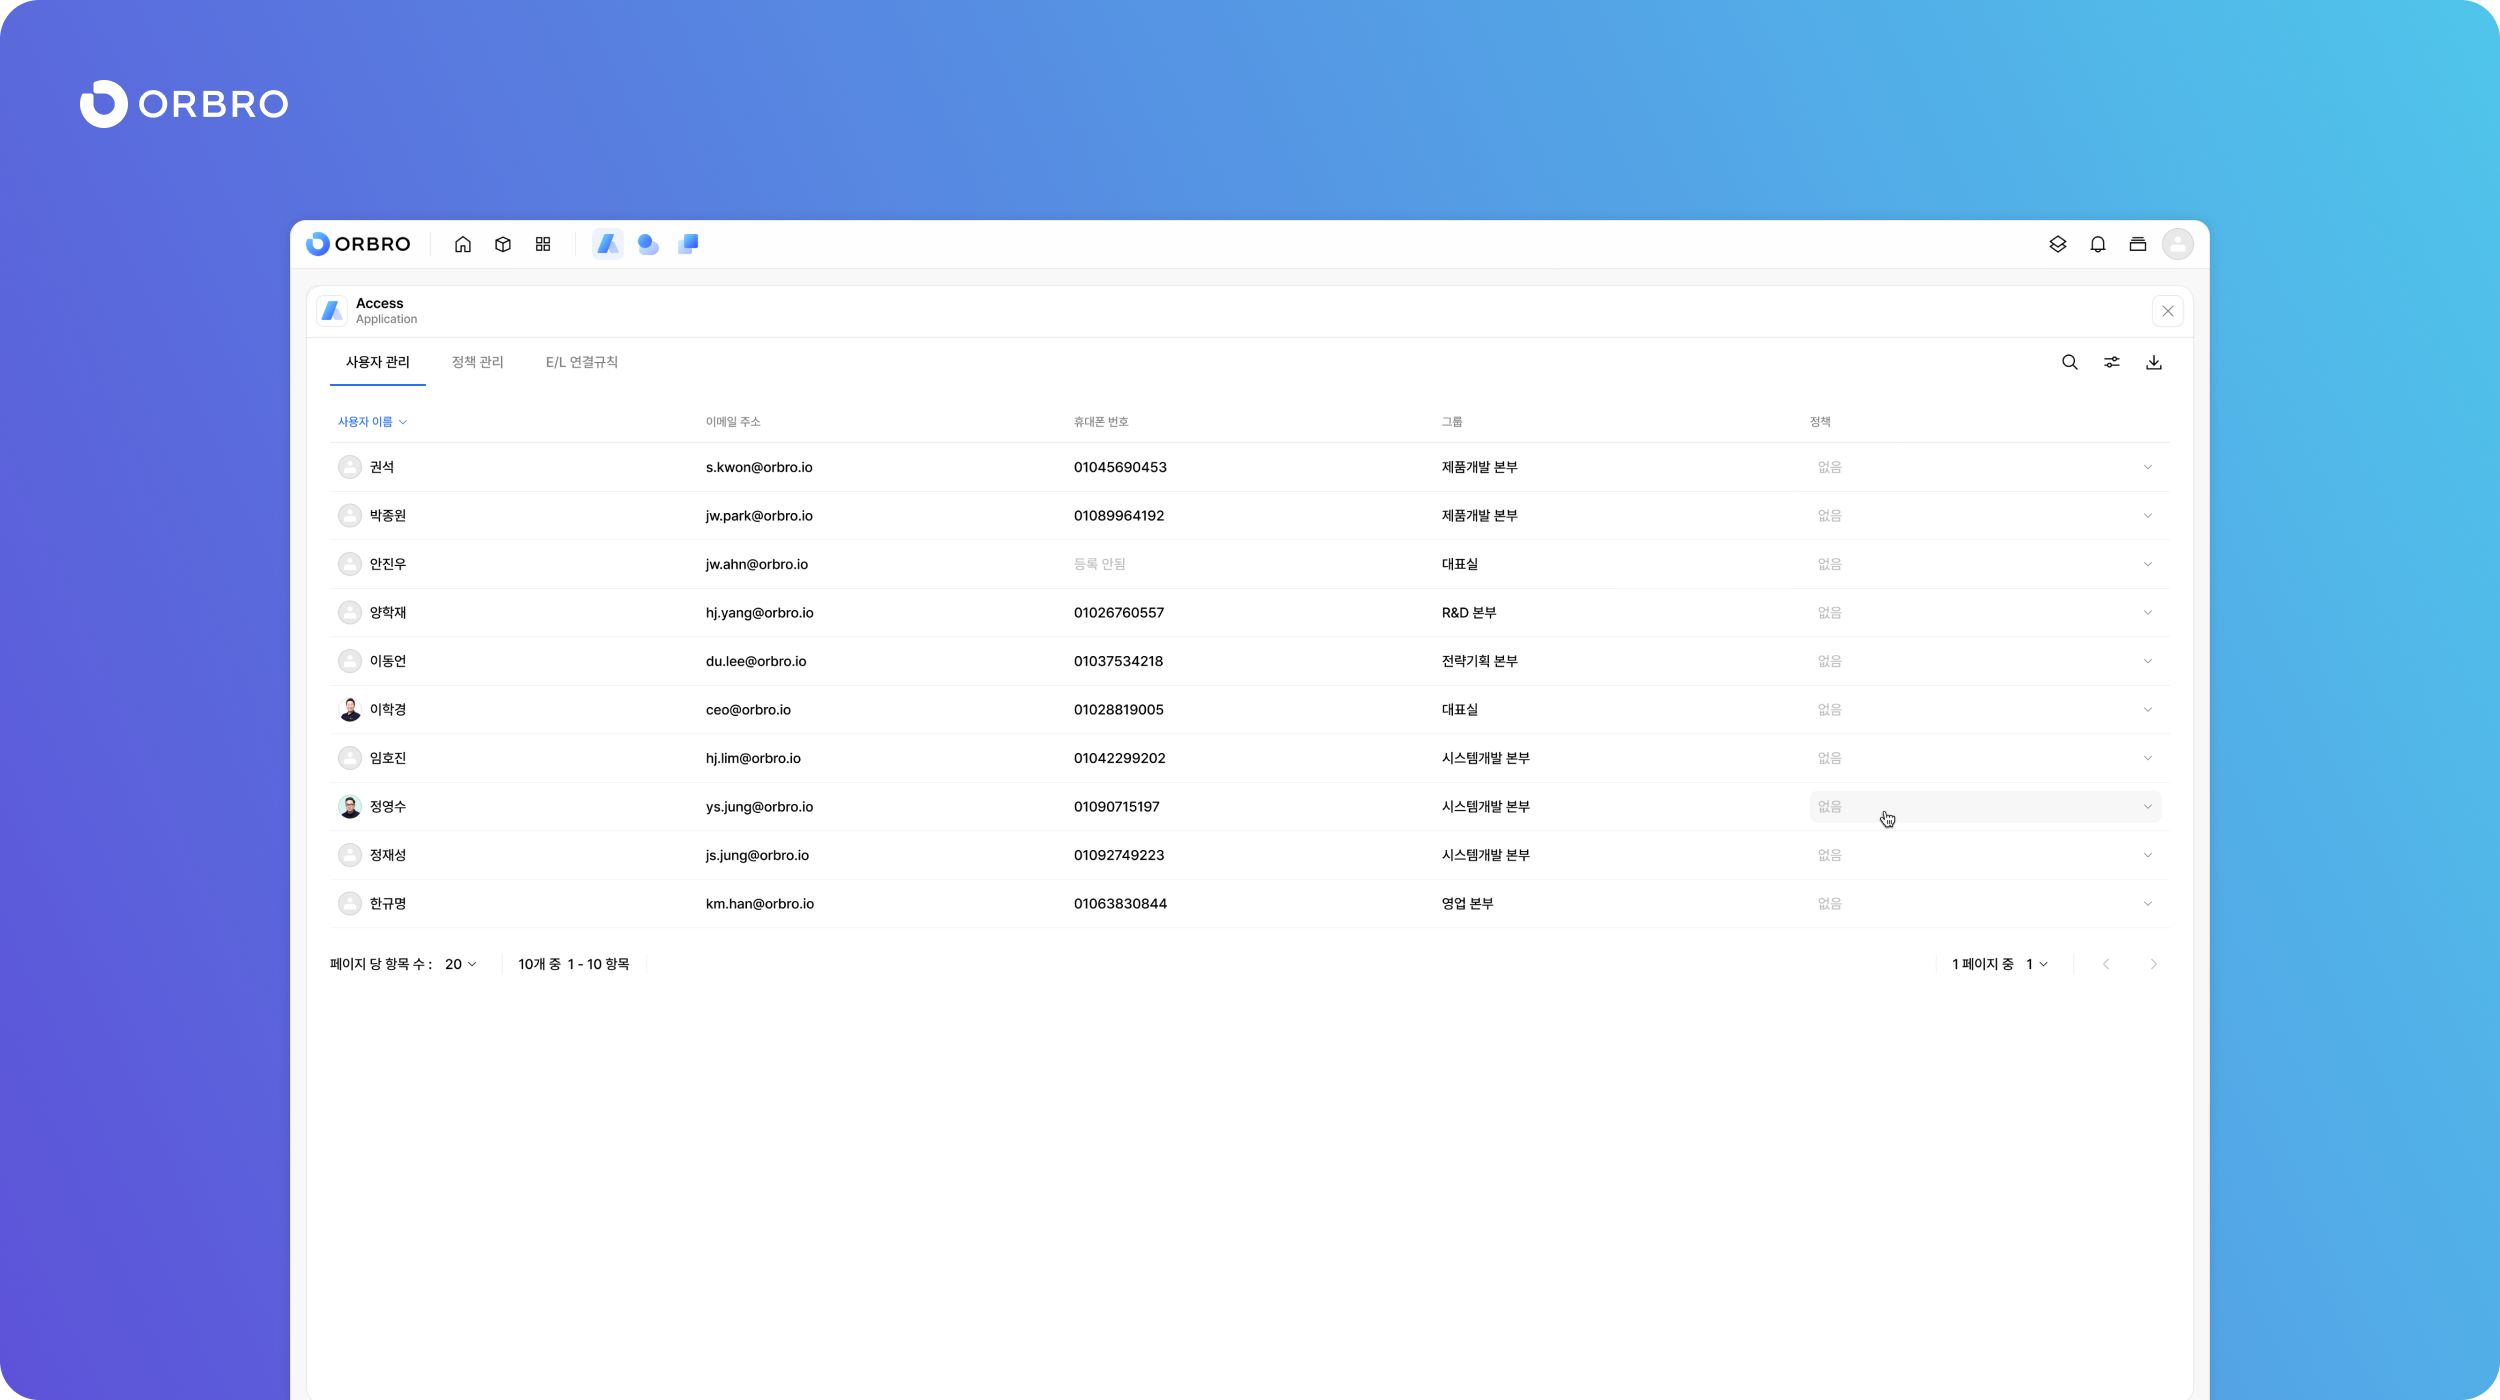Click the four-squares grid apps icon
Image resolution: width=2500 pixels, height=1400 pixels.
point(543,244)
